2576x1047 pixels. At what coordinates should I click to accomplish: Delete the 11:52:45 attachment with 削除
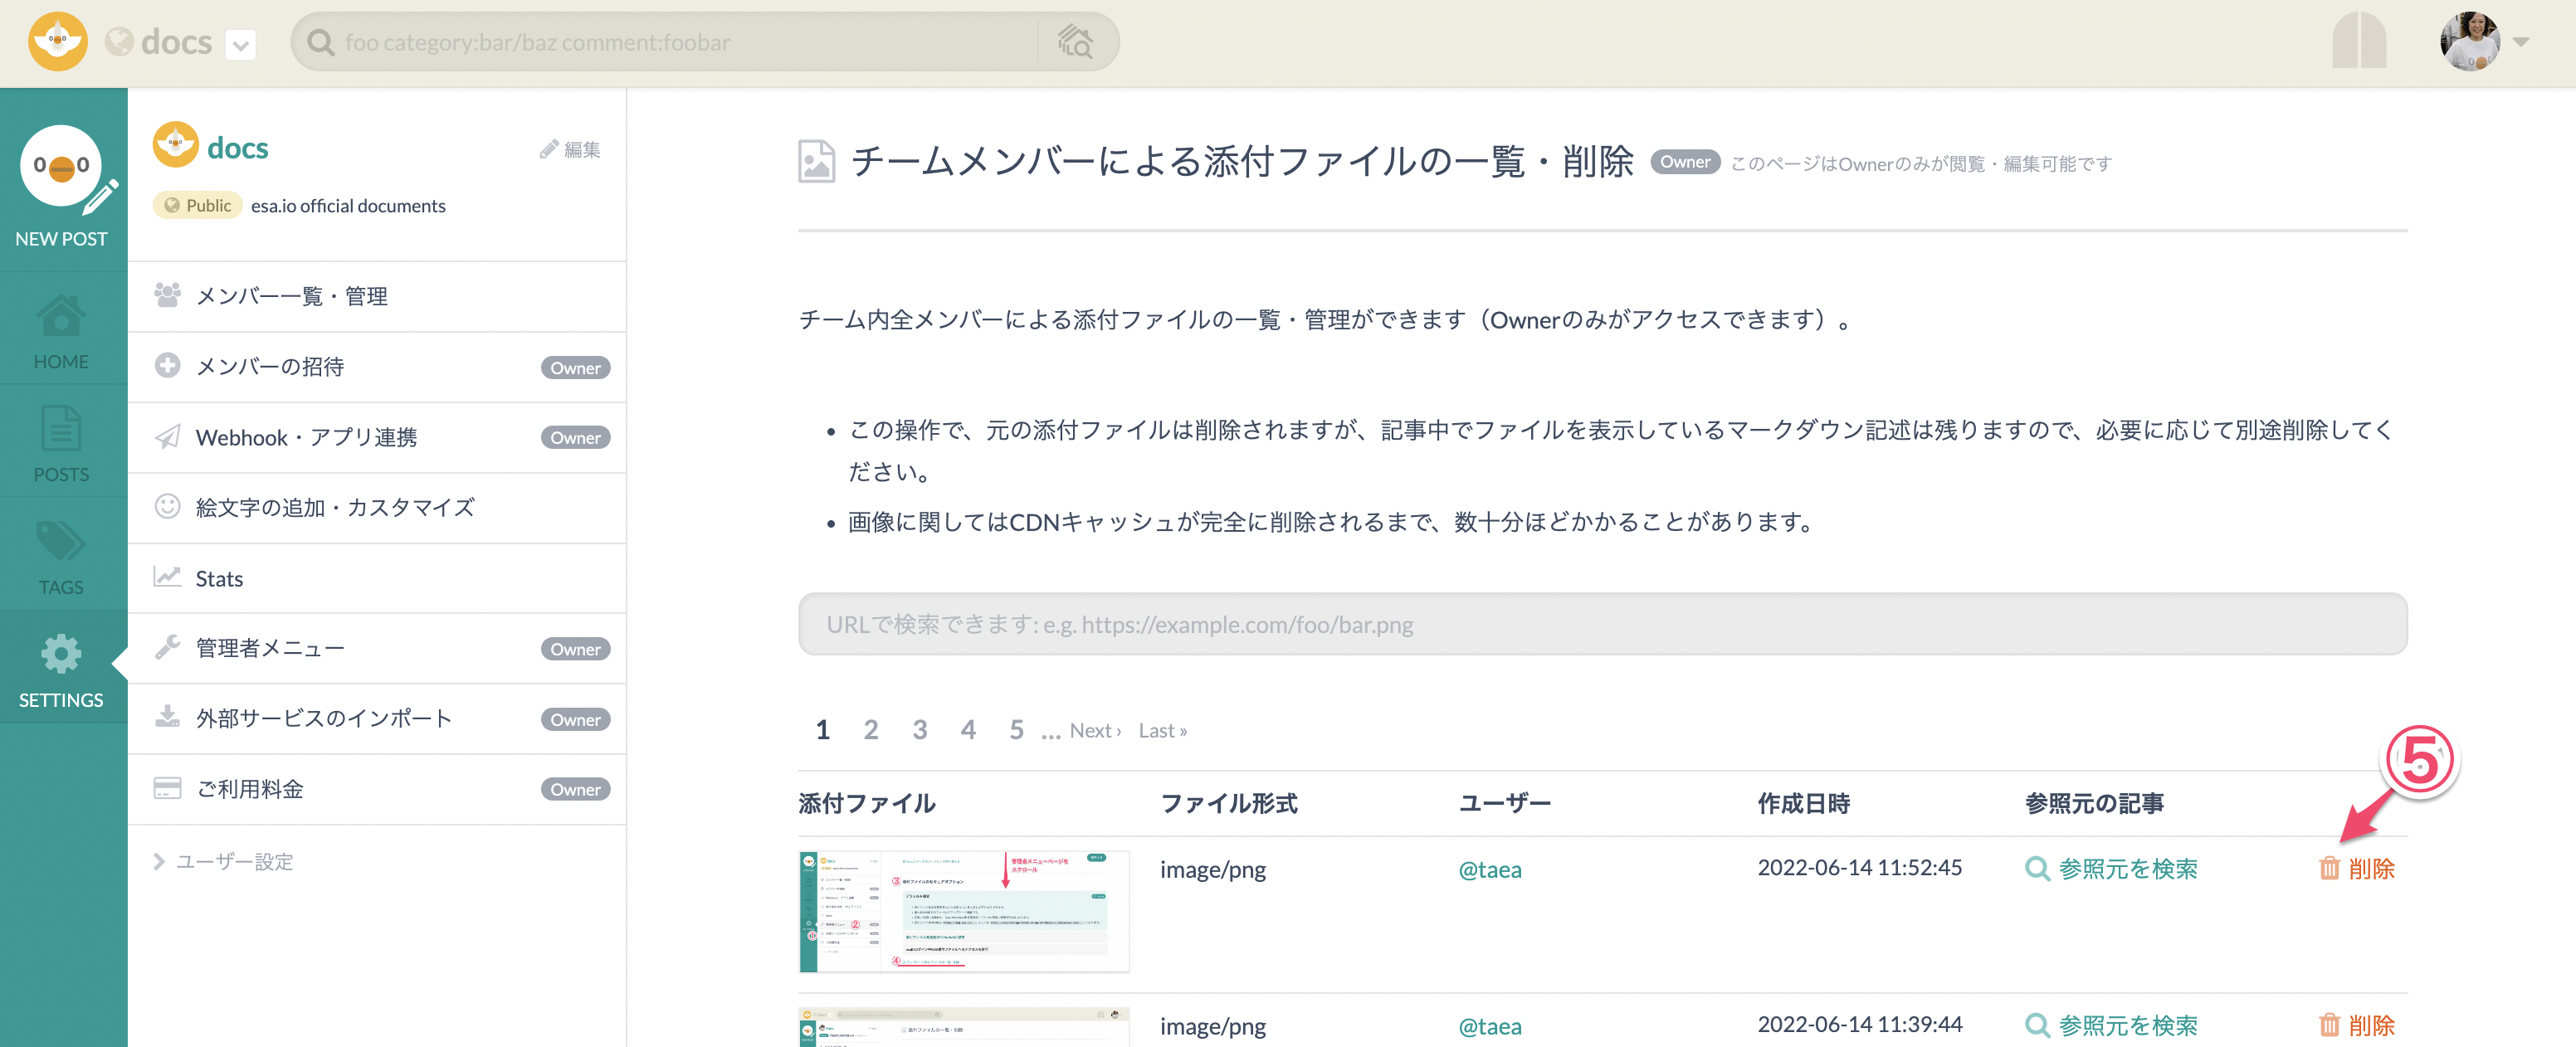[x=2357, y=869]
